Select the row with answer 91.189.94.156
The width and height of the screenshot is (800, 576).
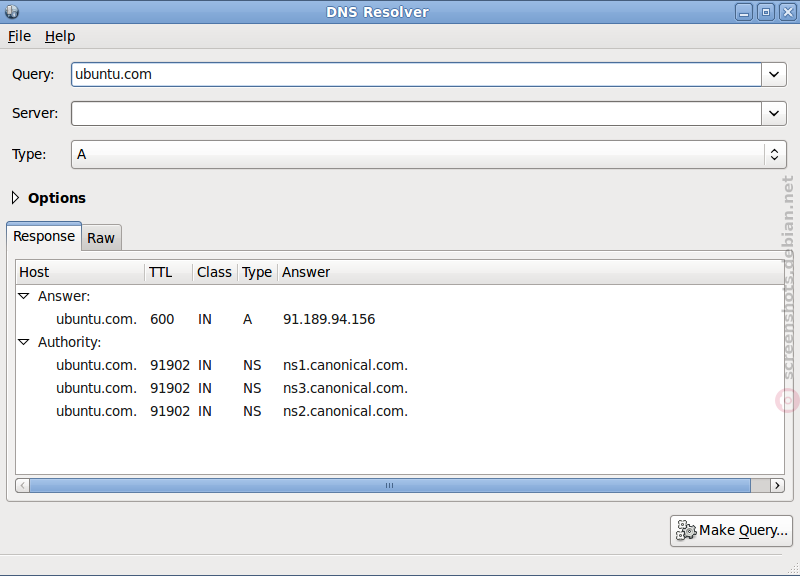coord(400,319)
